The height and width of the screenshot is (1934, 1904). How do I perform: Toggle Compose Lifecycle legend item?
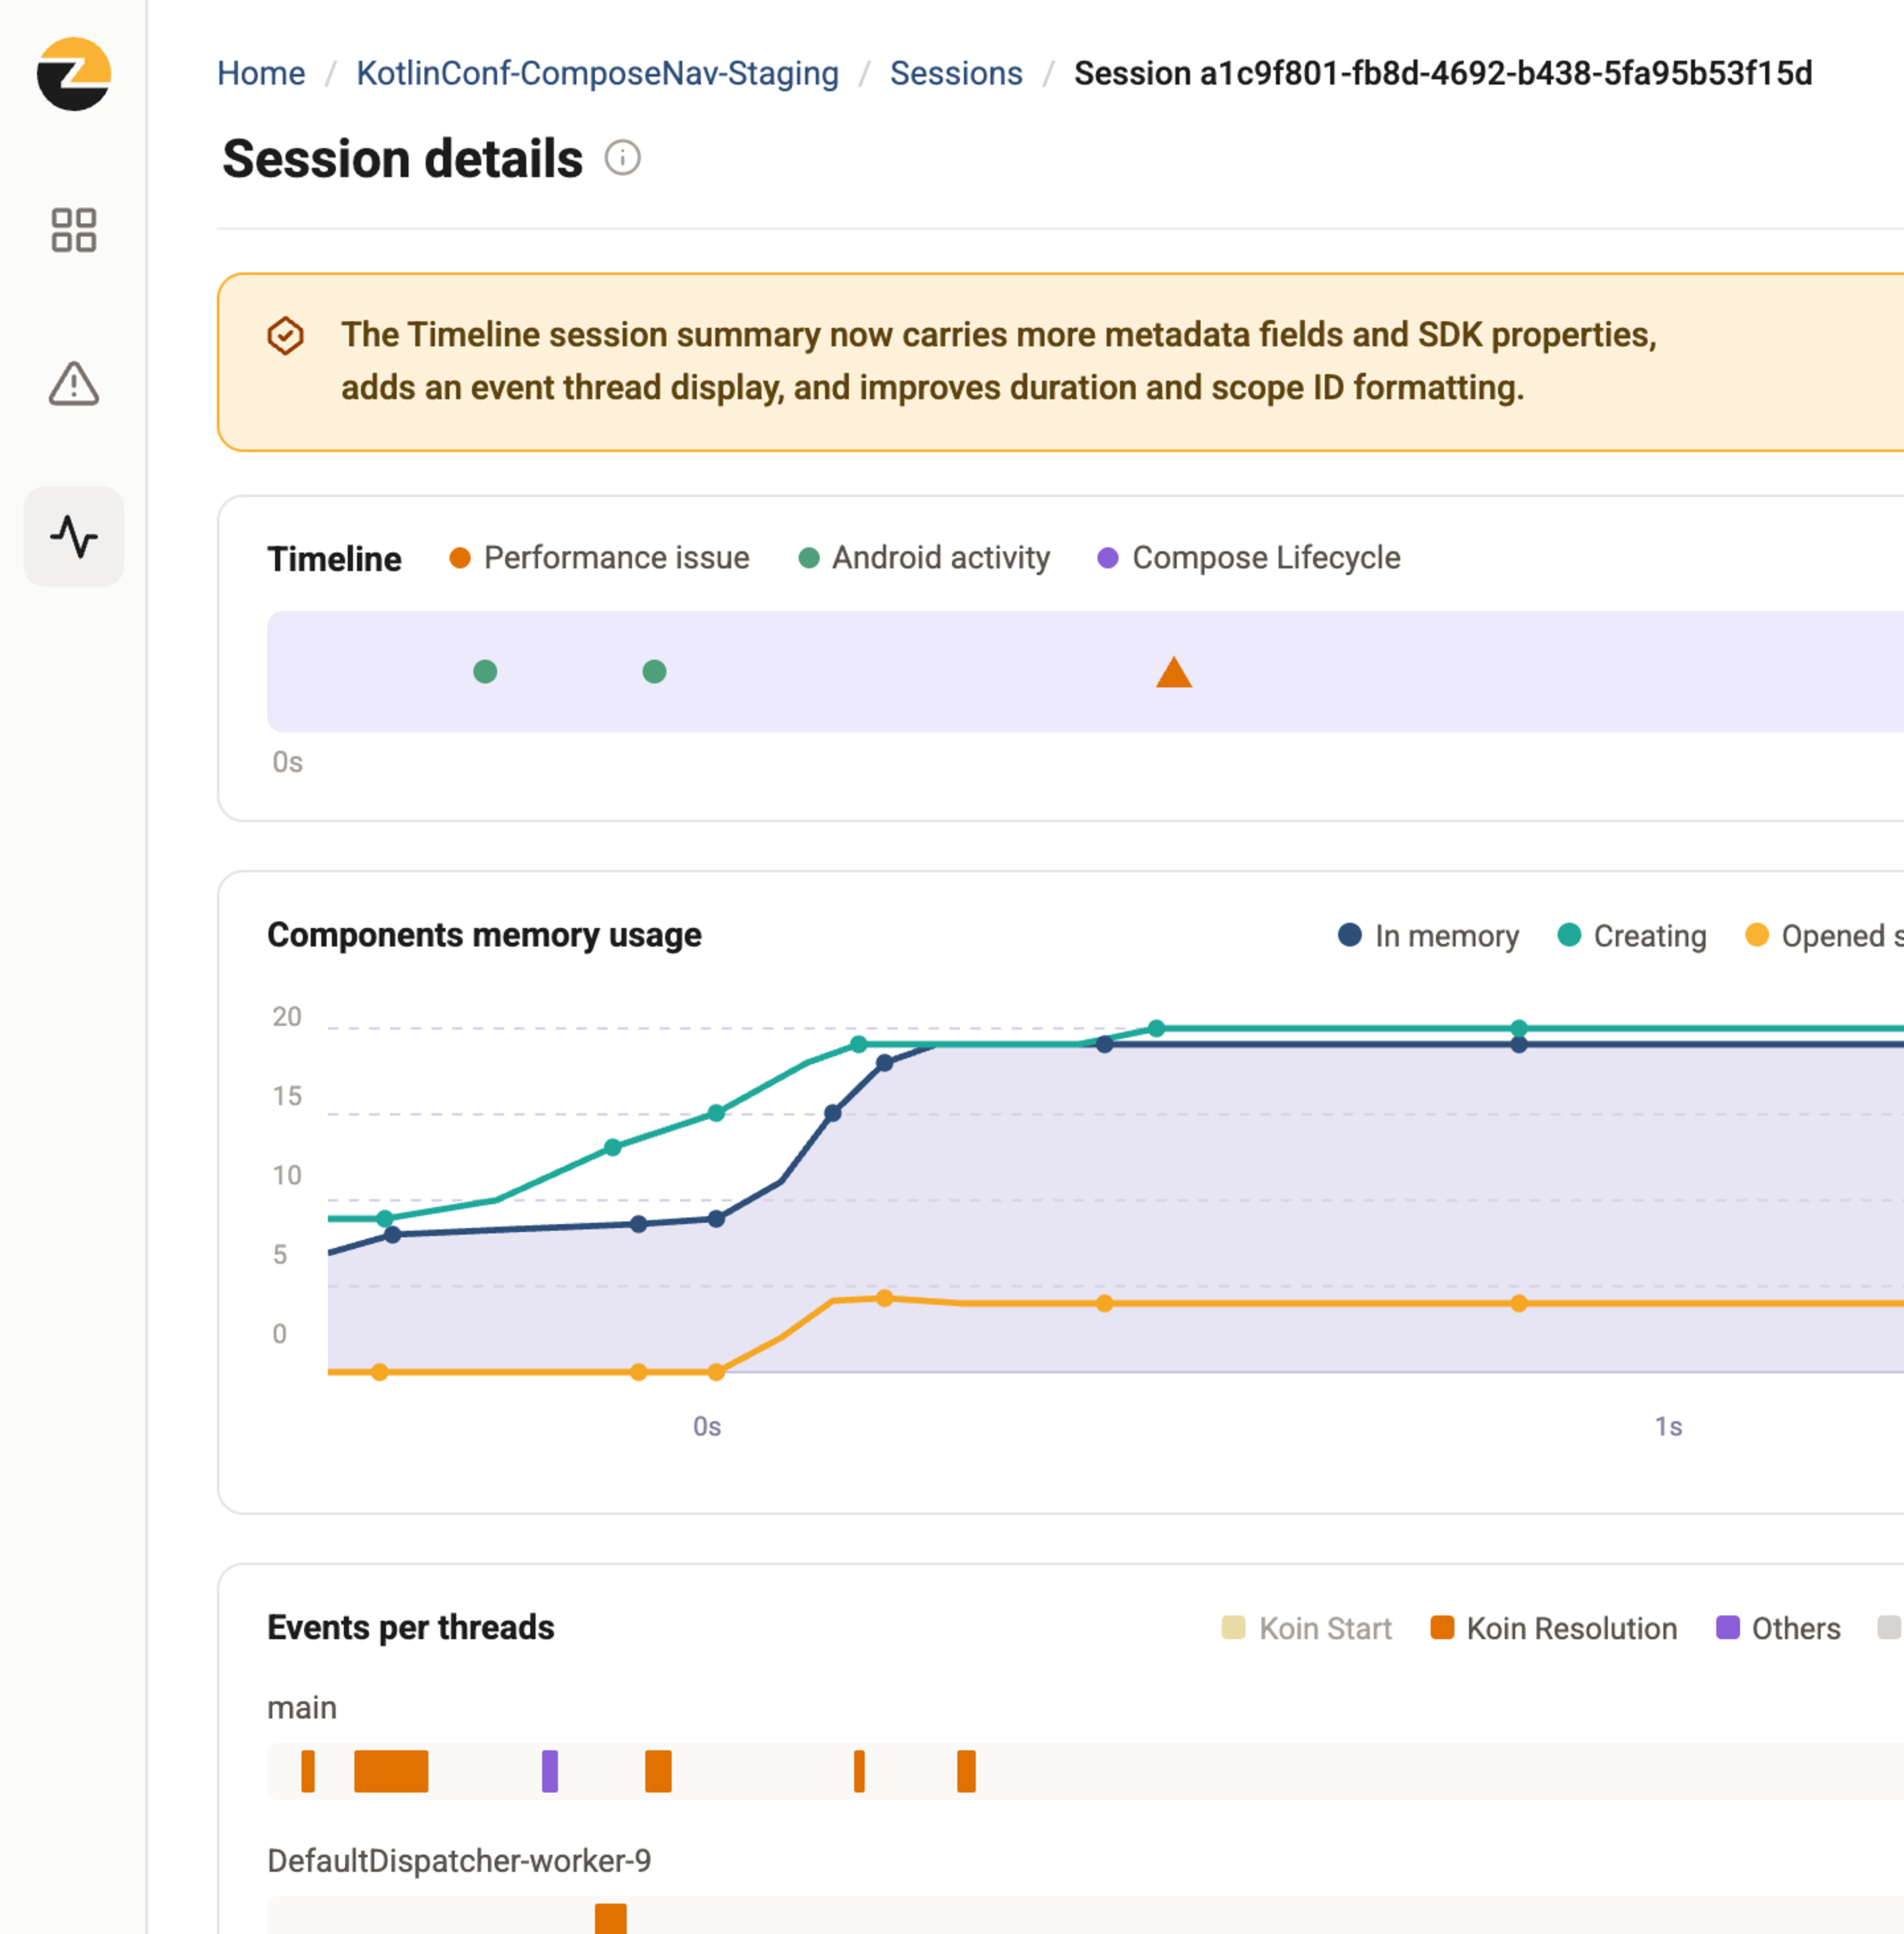pyautogui.click(x=1249, y=558)
